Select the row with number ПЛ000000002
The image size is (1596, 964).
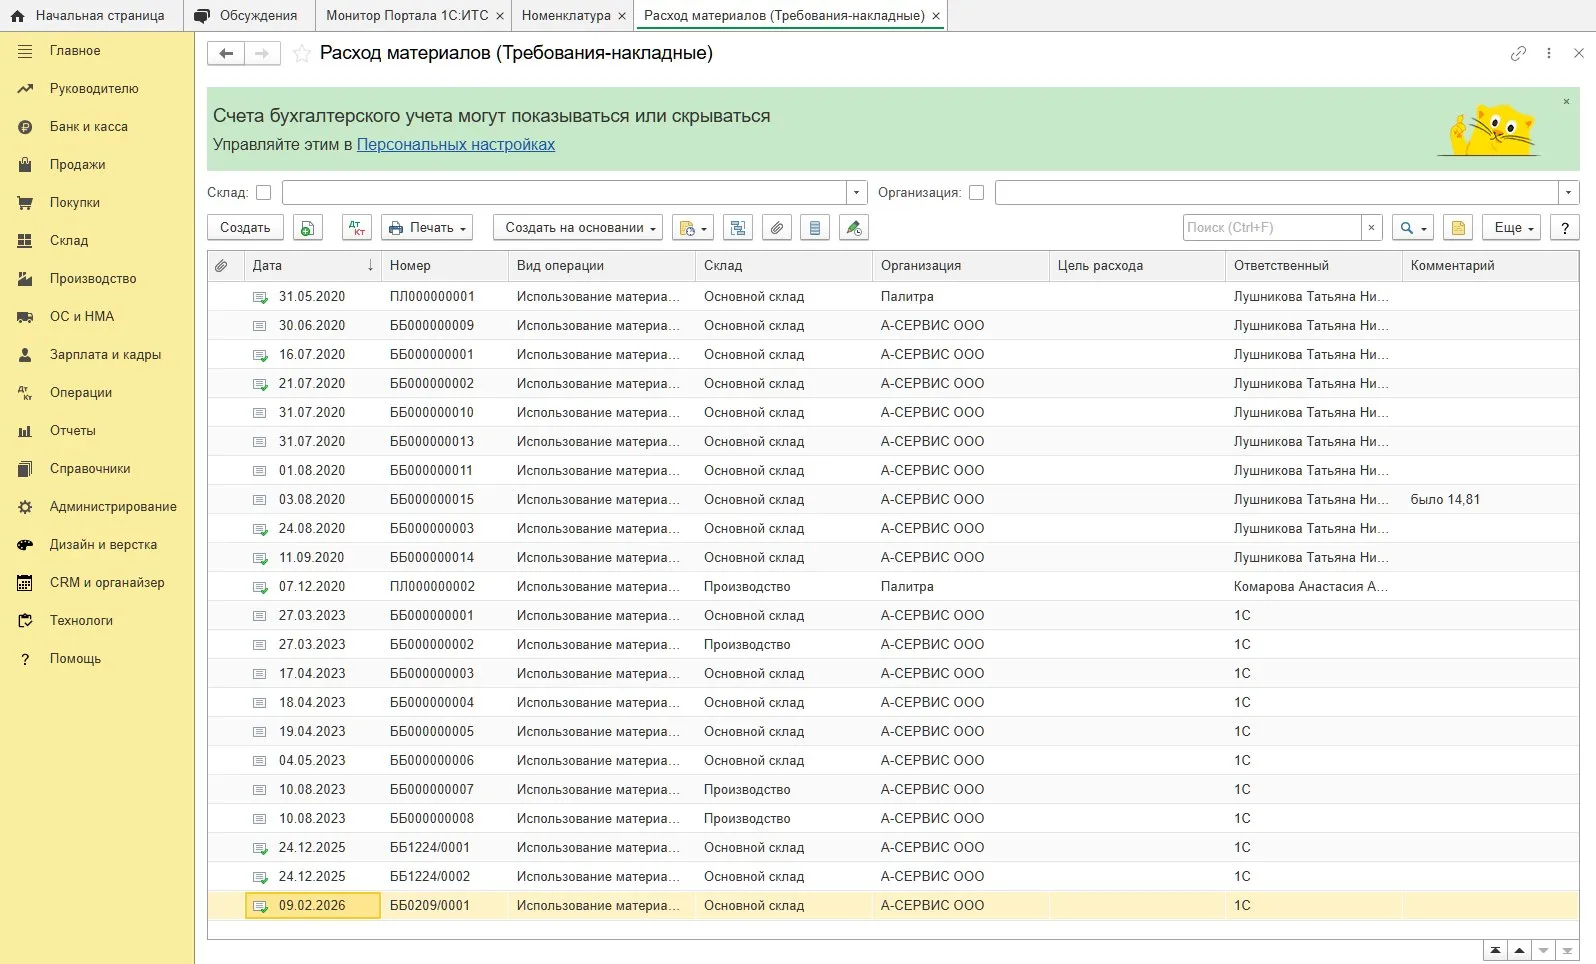(893, 587)
